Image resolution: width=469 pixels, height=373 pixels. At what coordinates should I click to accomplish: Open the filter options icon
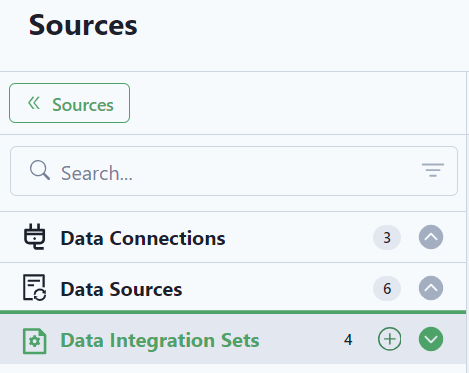[x=433, y=170]
